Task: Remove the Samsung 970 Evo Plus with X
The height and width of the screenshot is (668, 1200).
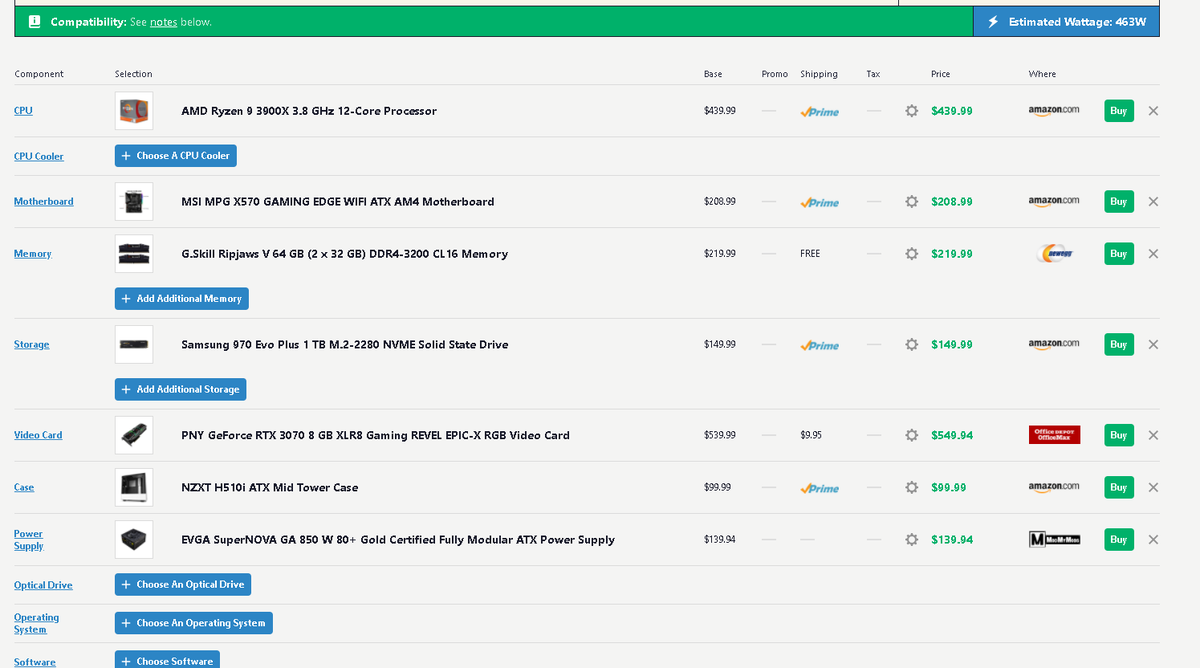Action: coord(1153,344)
